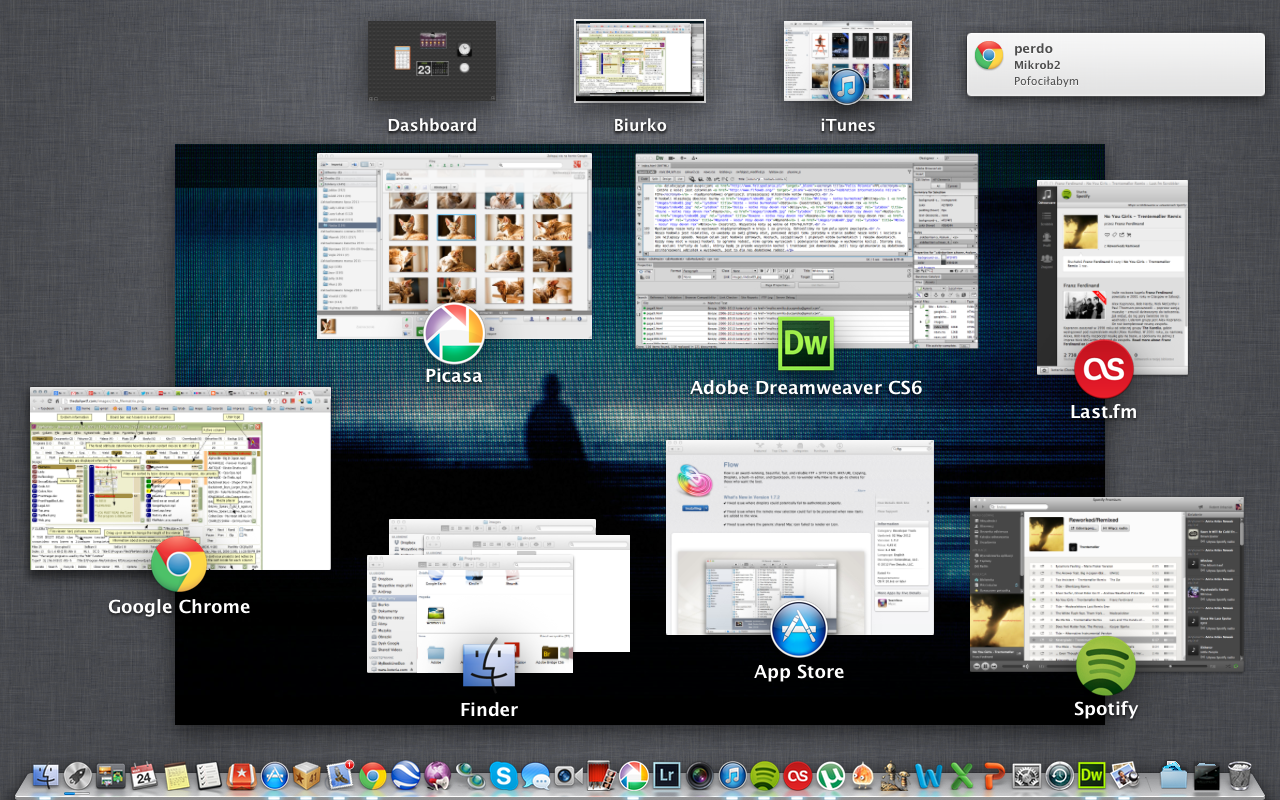The image size is (1280, 800).
Task: Open Messages speech bubble icon in Dock
Action: pyautogui.click(x=537, y=775)
